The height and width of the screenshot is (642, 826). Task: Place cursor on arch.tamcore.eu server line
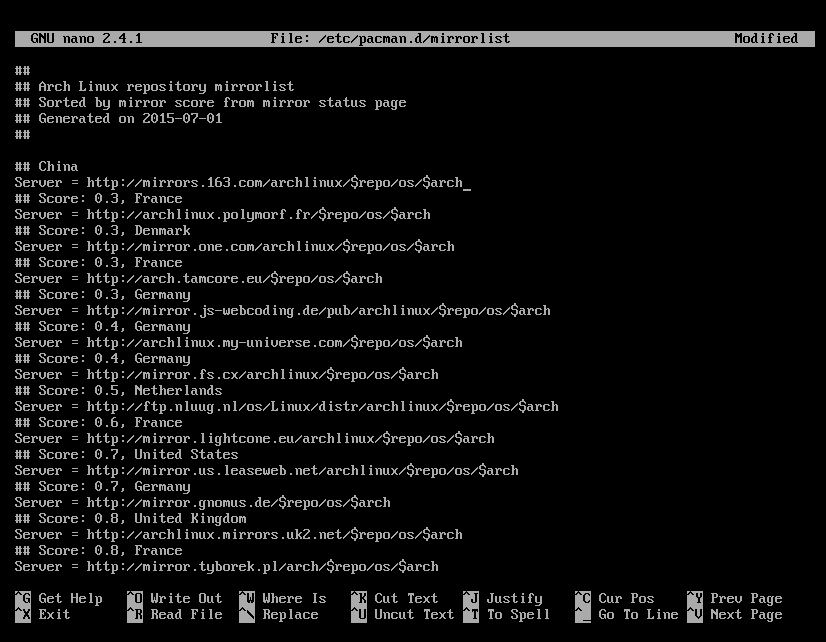(x=199, y=279)
